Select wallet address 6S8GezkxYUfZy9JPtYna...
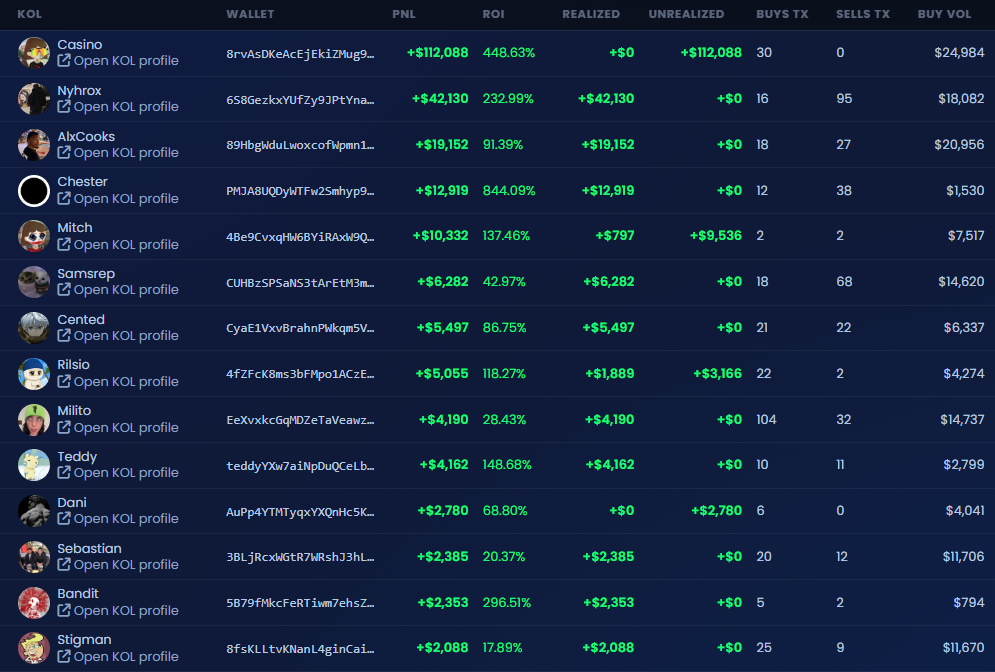This screenshot has height=672, width=995. [300, 100]
